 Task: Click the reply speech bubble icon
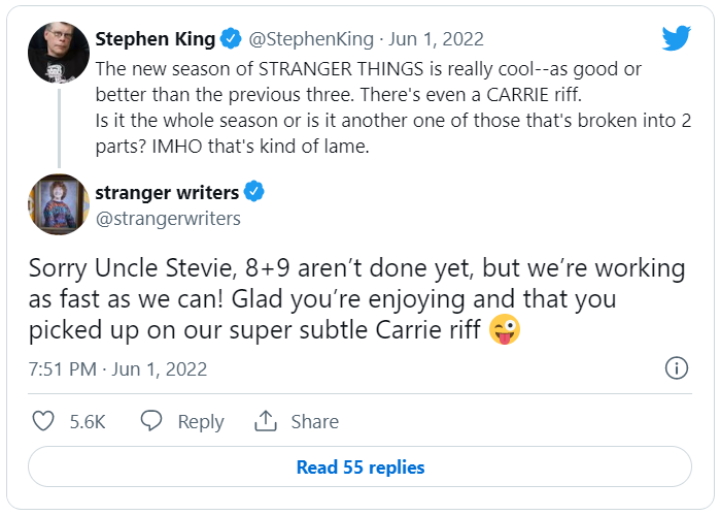152,422
